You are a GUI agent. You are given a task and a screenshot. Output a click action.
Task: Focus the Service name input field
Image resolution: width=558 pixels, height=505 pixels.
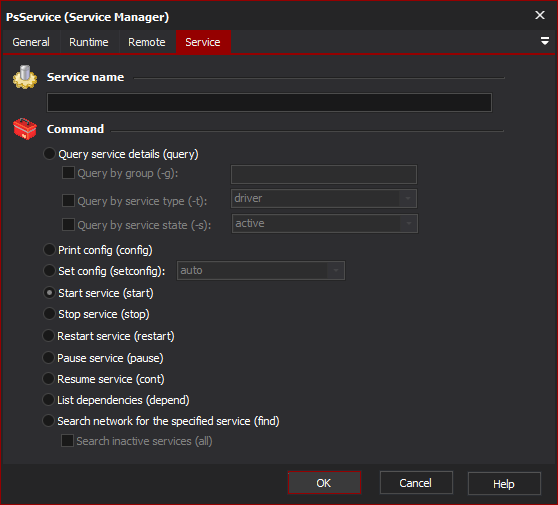click(x=269, y=102)
